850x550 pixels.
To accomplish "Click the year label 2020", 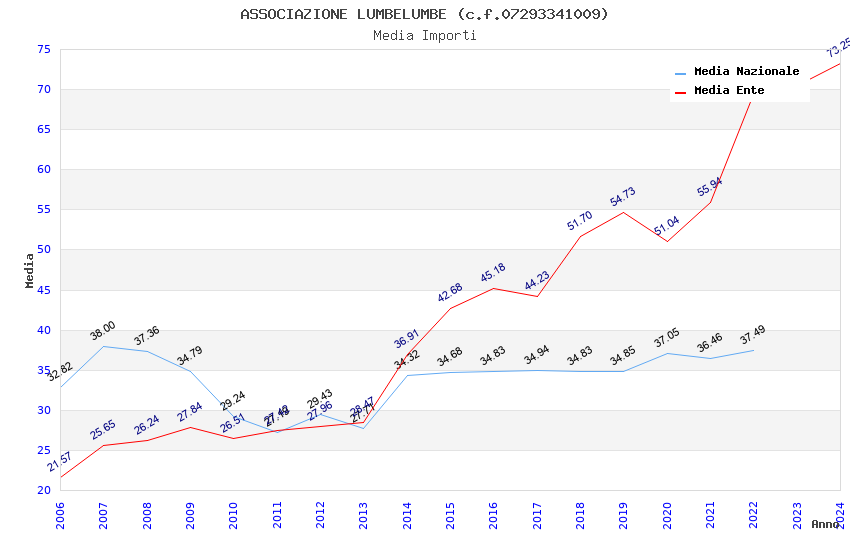I will pyautogui.click(x=667, y=515).
